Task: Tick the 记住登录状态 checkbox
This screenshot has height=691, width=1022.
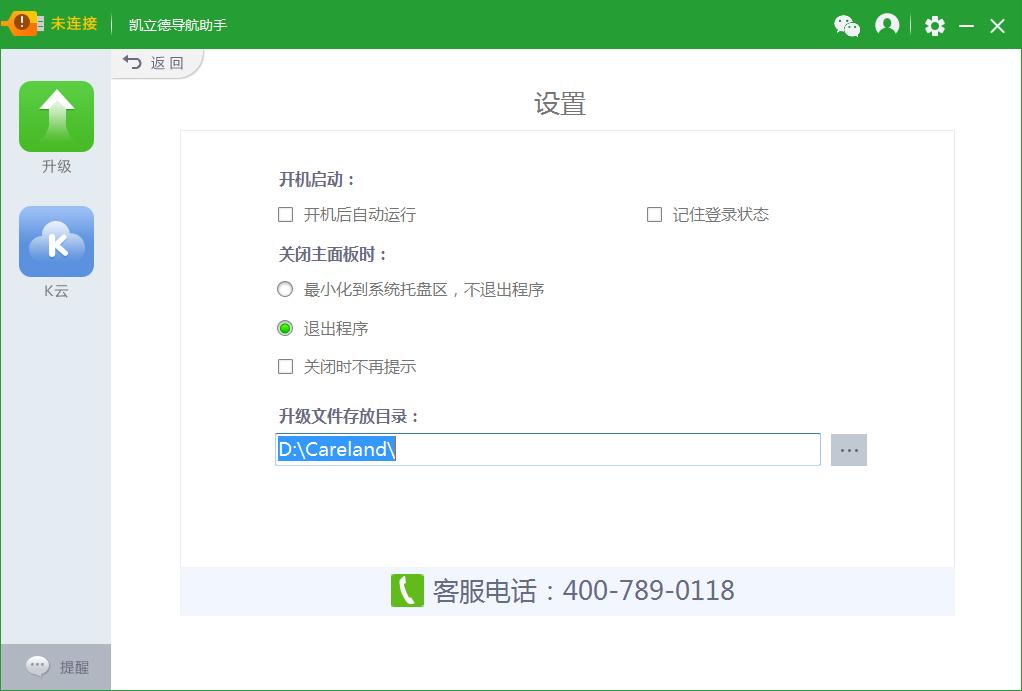Action: (x=654, y=214)
